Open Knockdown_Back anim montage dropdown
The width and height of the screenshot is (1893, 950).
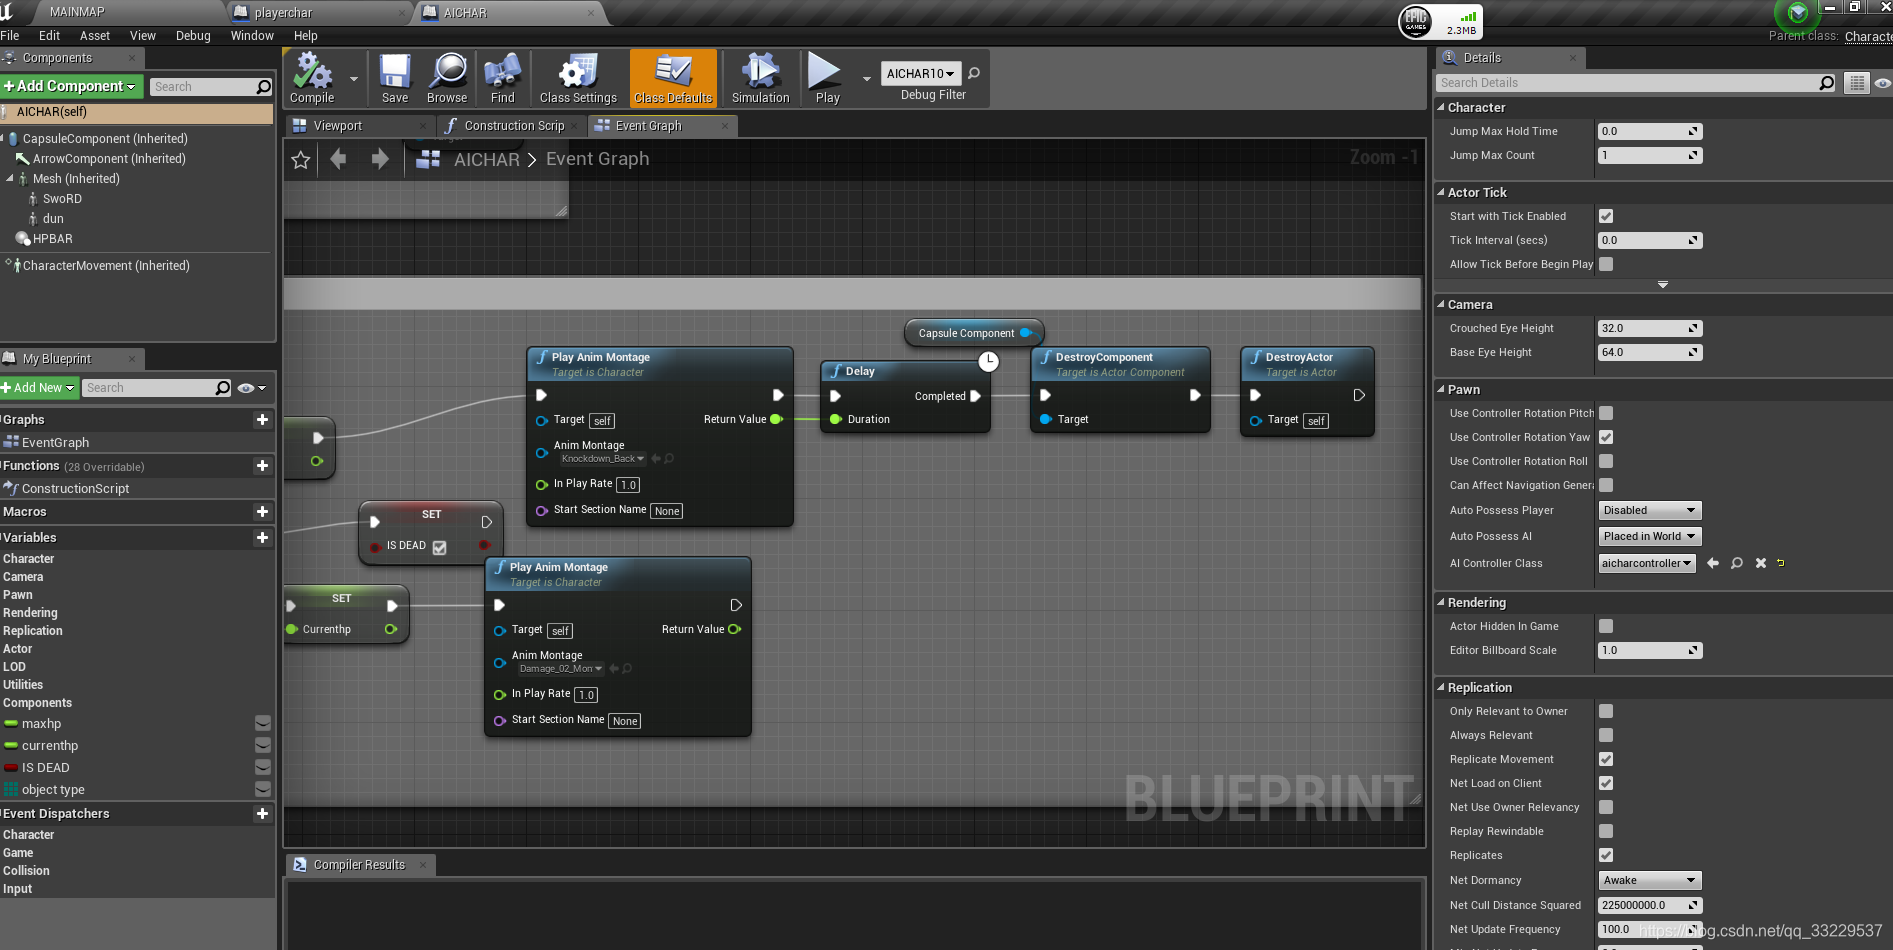coord(603,459)
